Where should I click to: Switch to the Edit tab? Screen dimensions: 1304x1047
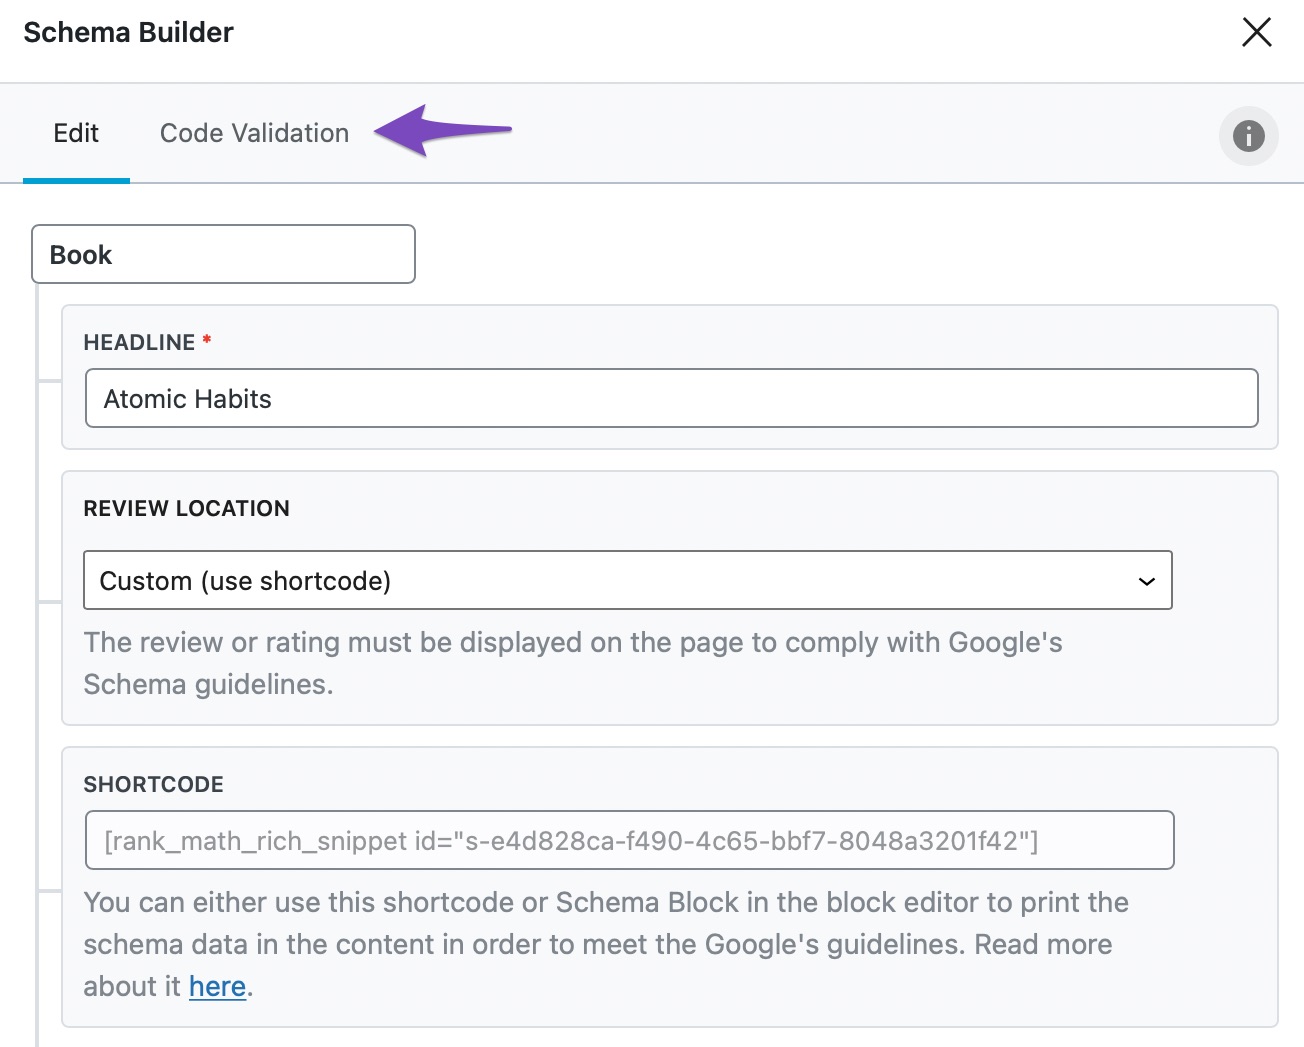pyautogui.click(x=76, y=134)
